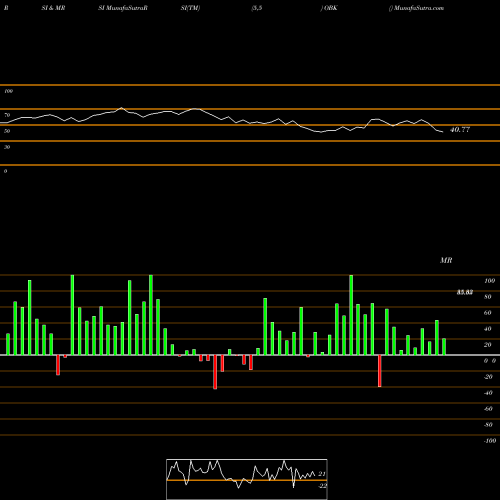
Task: Click the (5,5 parameter text in header
Action: point(257,8)
